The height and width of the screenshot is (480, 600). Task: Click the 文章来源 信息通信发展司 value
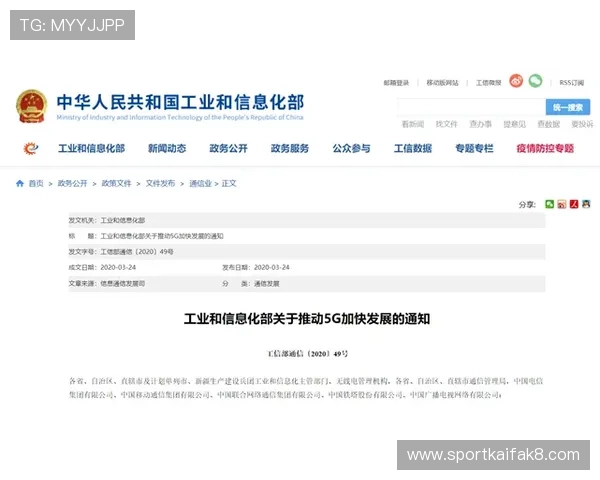[x=122, y=284]
